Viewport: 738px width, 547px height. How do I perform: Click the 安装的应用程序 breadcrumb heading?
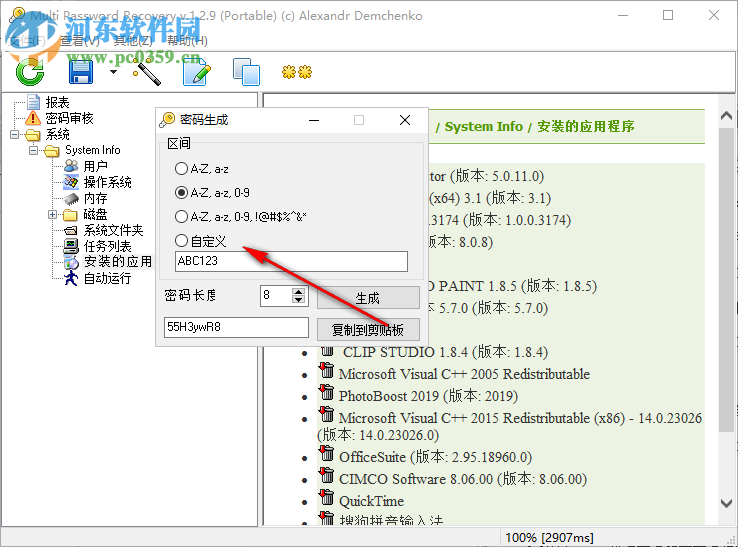(x=586, y=127)
